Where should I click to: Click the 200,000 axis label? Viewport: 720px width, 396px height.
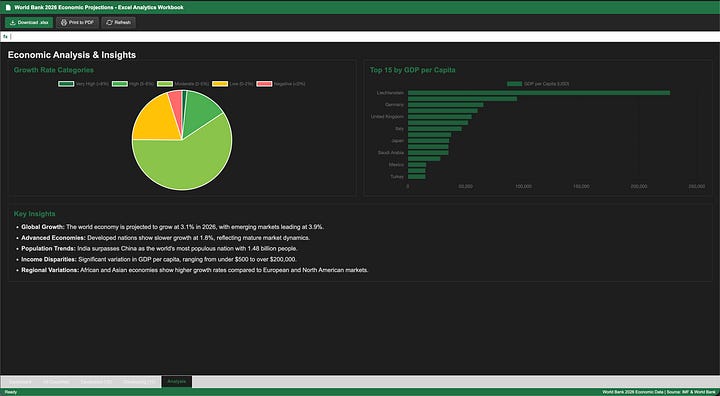pyautogui.click(x=639, y=187)
